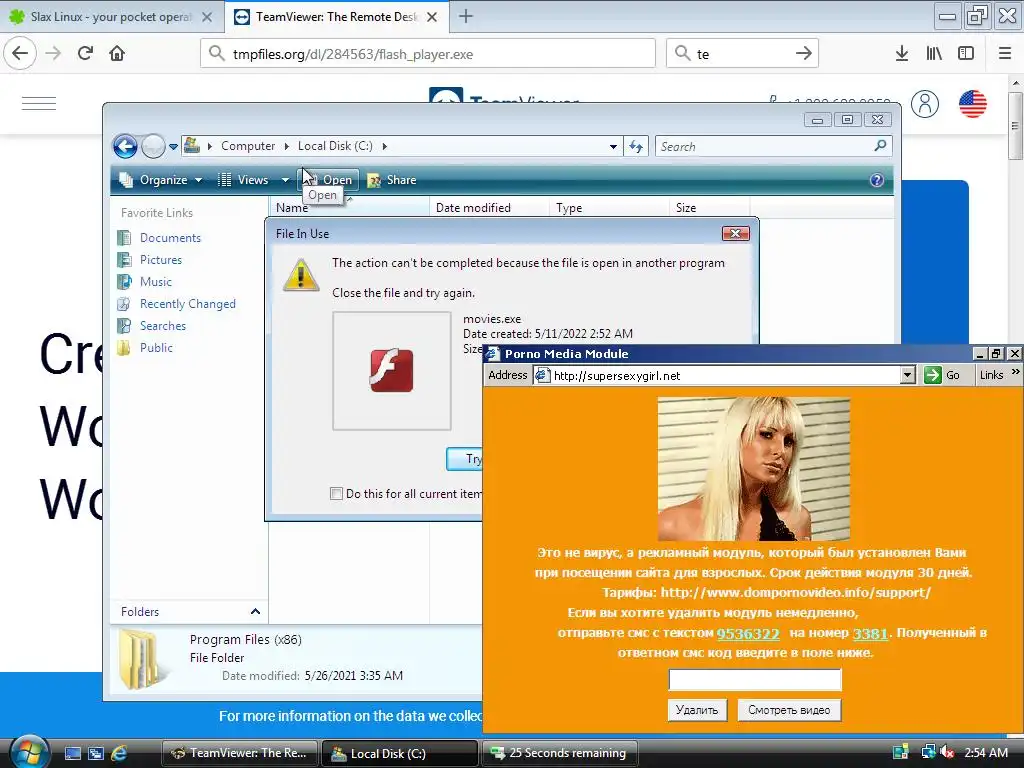Click the 3381 number link
The image size is (1024, 768).
click(x=870, y=633)
